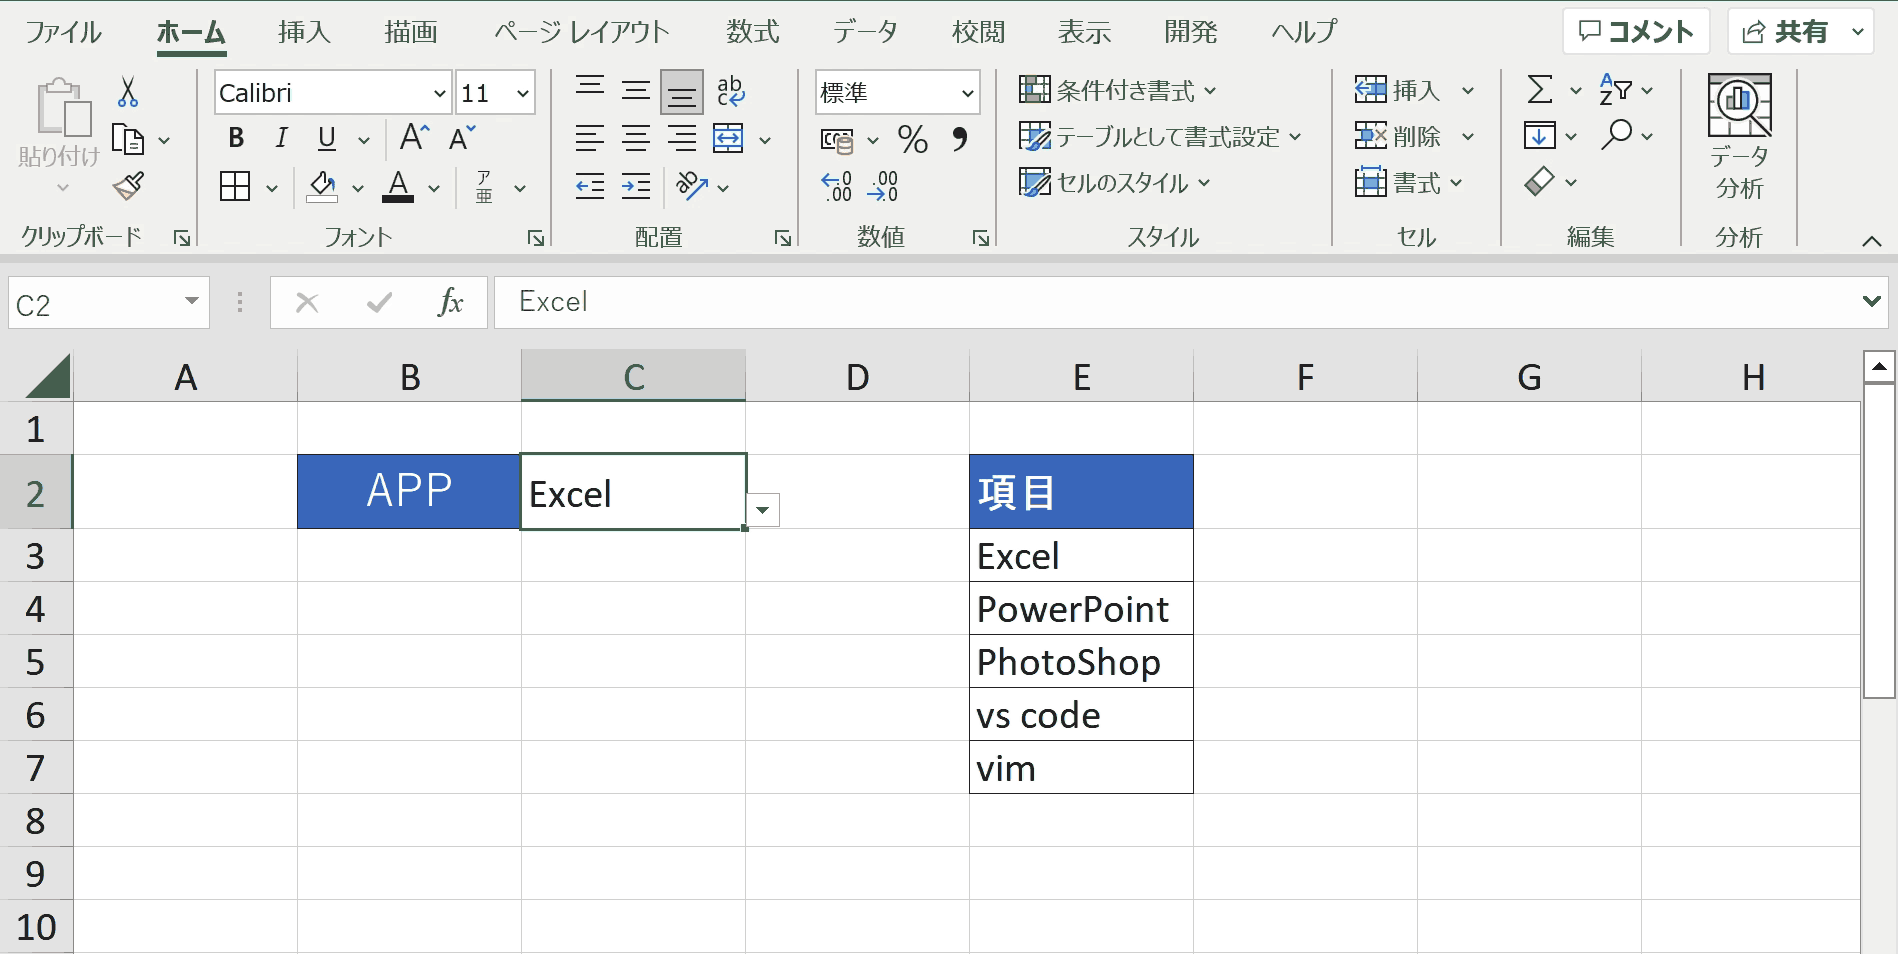This screenshot has width=1898, height=954.
Task: Open the font size dropdown
Action: pyautogui.click(x=522, y=93)
